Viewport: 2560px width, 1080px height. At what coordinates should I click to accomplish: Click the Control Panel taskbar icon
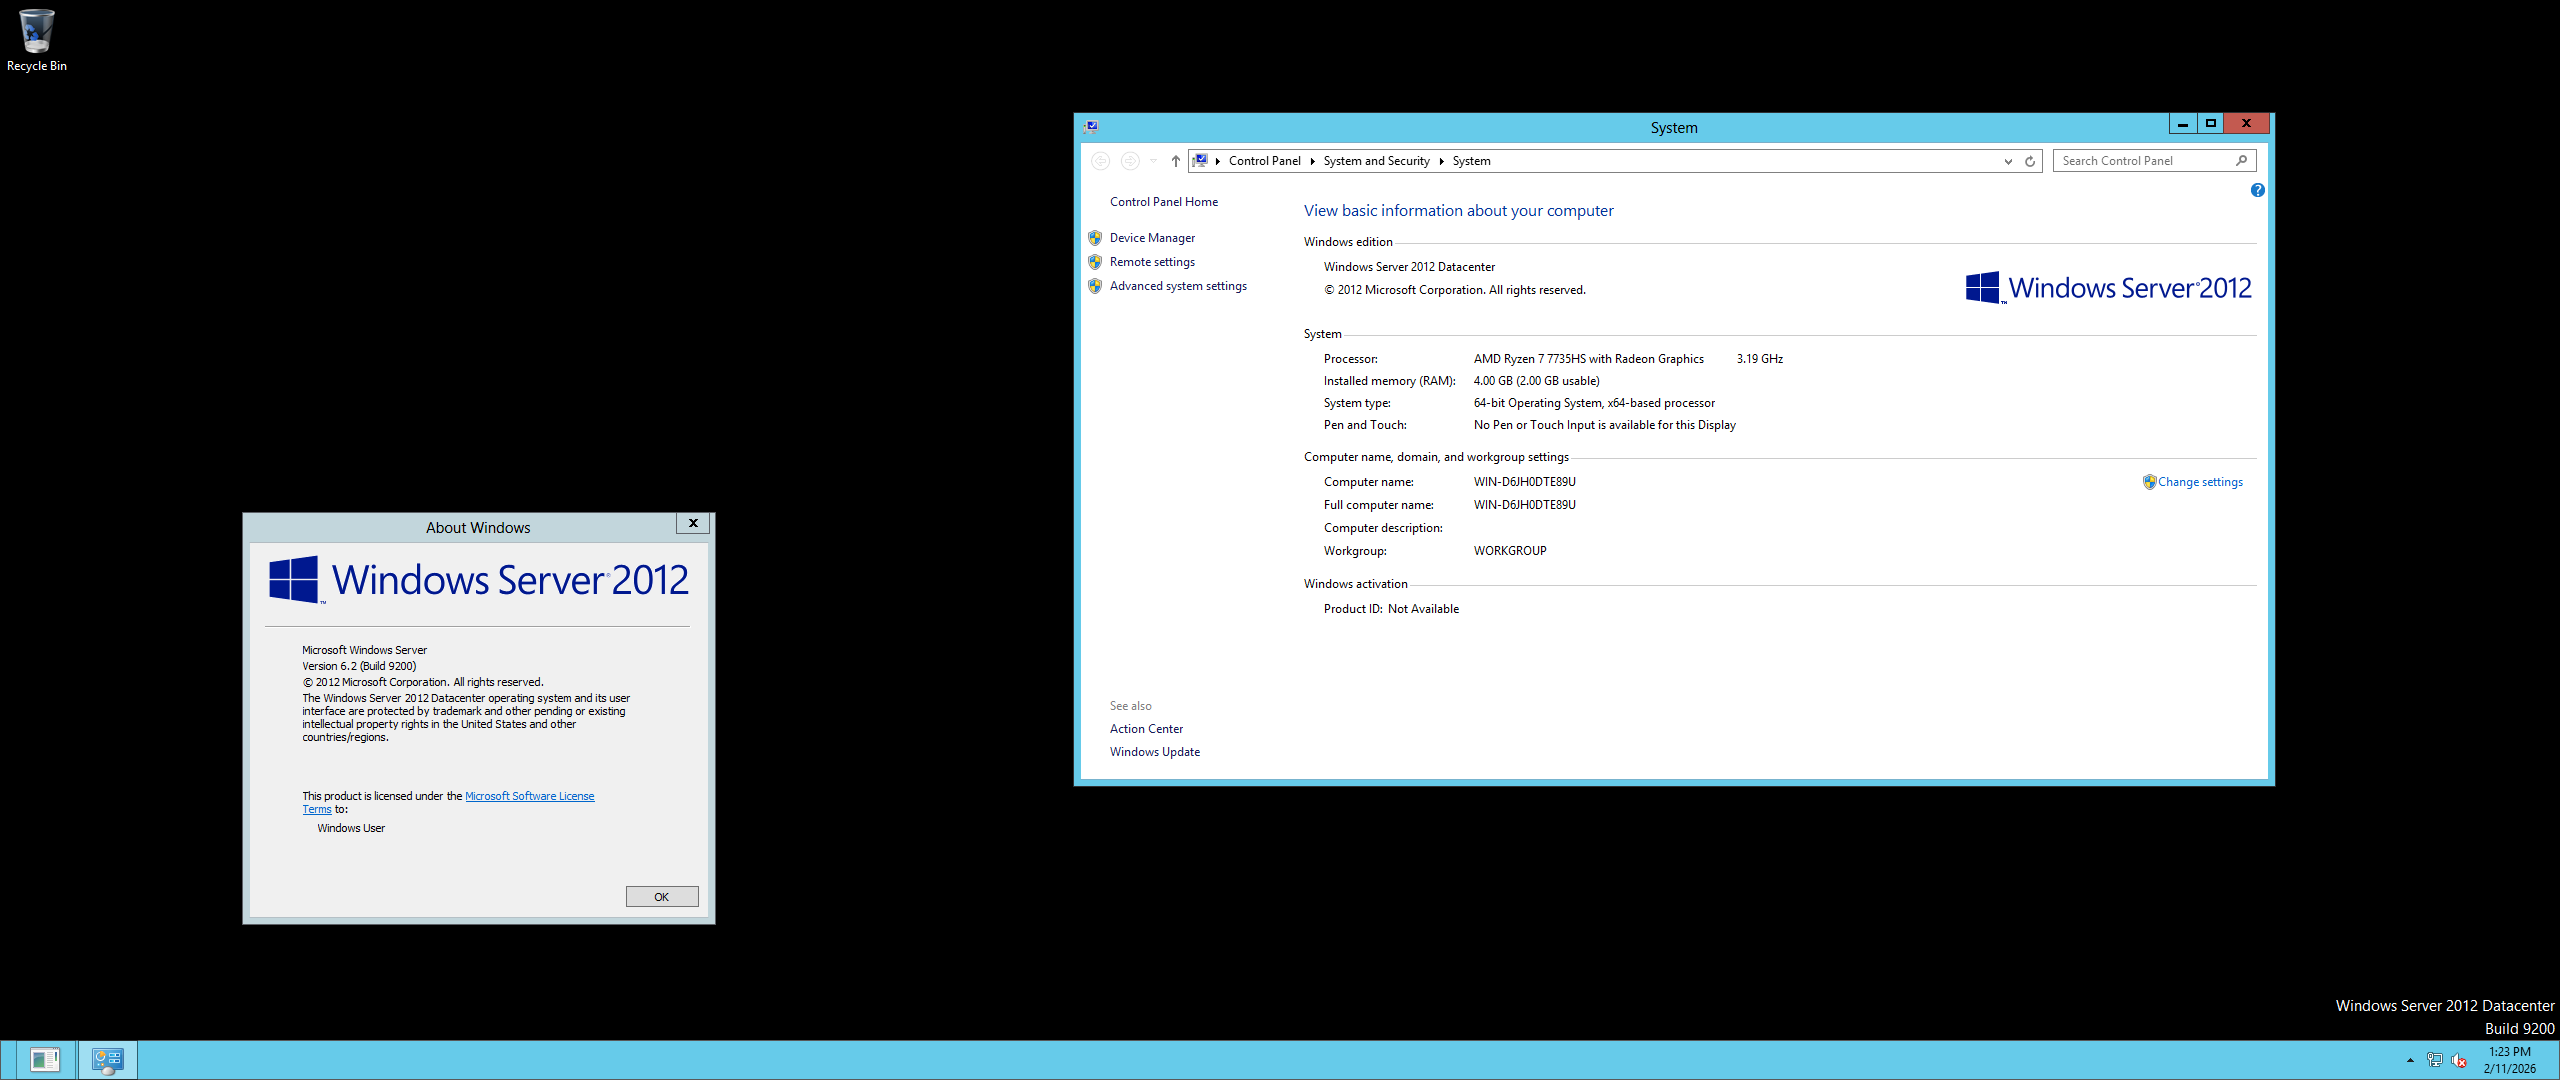(107, 1059)
